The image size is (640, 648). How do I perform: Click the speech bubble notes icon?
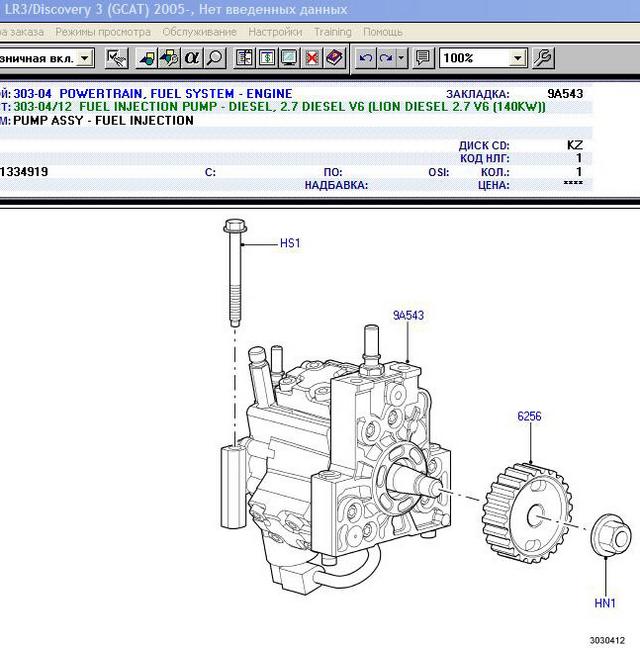423,58
